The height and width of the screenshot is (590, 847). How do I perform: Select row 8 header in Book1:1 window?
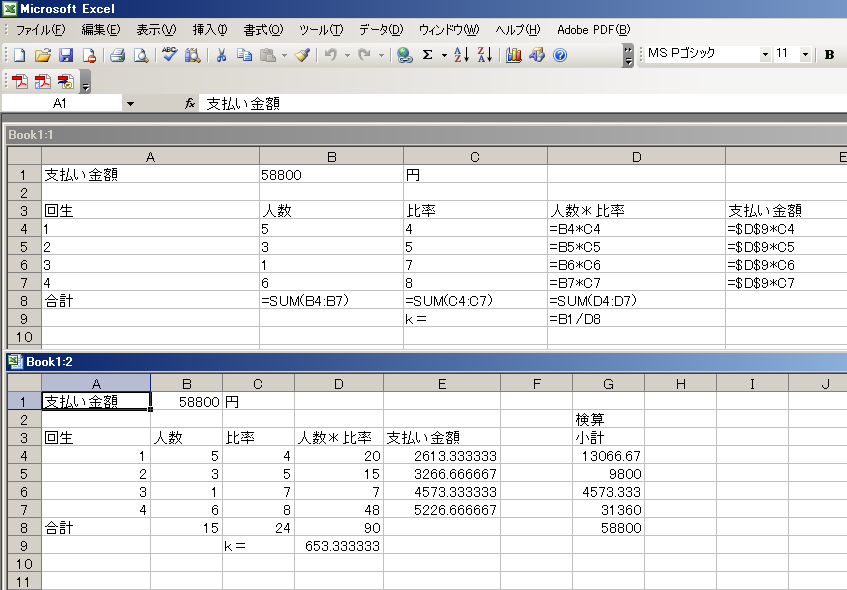(24, 300)
